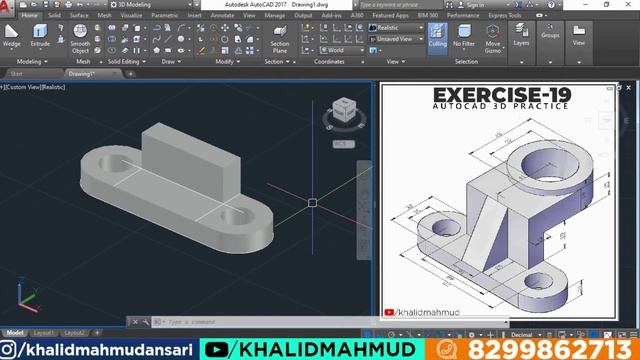This screenshot has width=640, height=360.
Task: Select the Wedge solid tool
Action: [11, 36]
